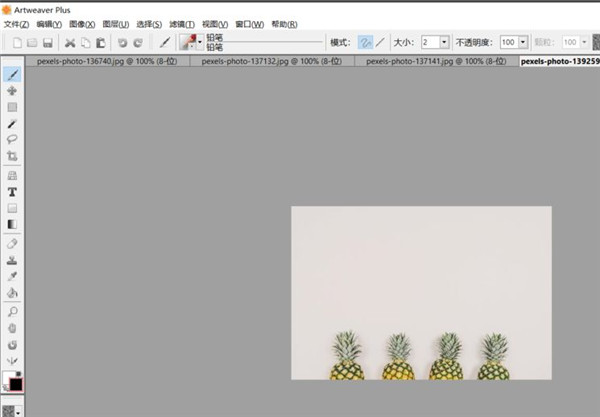The width and height of the screenshot is (600, 417).
Task: Click the Undo arrow icon
Action: click(121, 43)
